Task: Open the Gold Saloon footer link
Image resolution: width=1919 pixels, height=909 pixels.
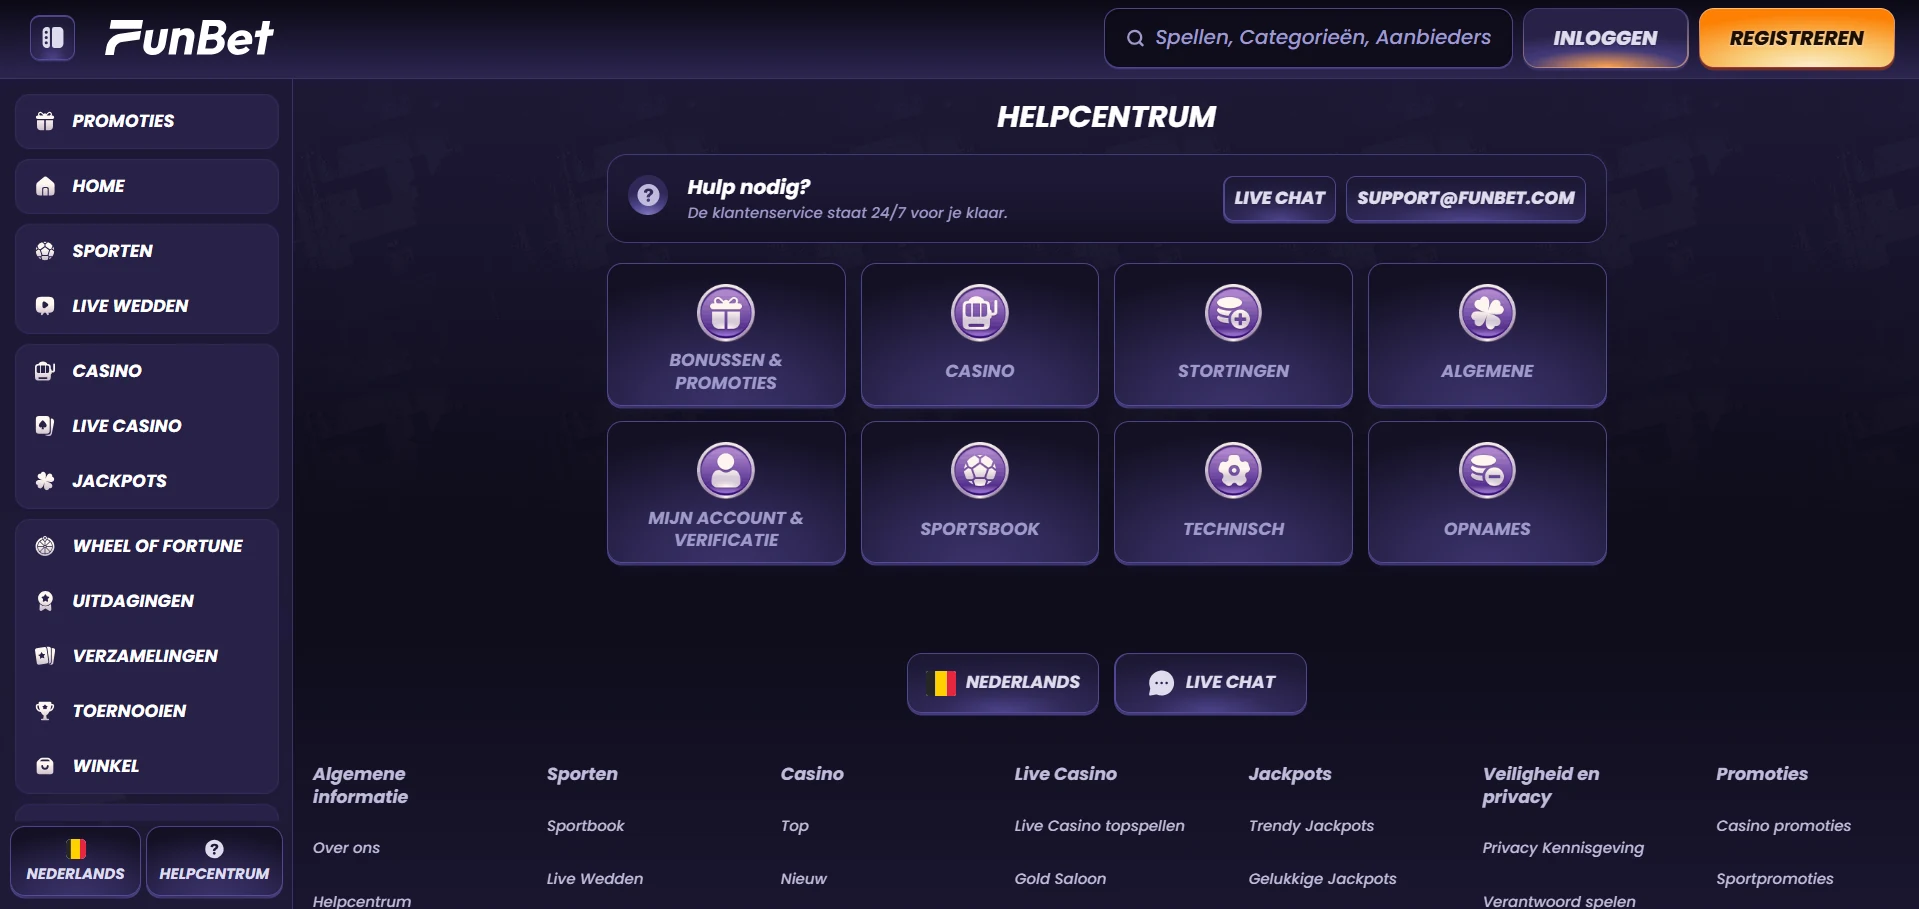Action: (1060, 879)
